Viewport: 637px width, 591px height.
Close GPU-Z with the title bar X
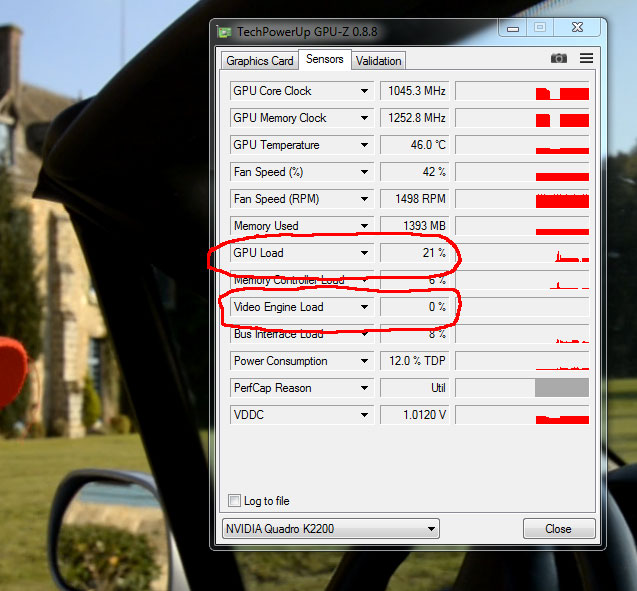577,28
